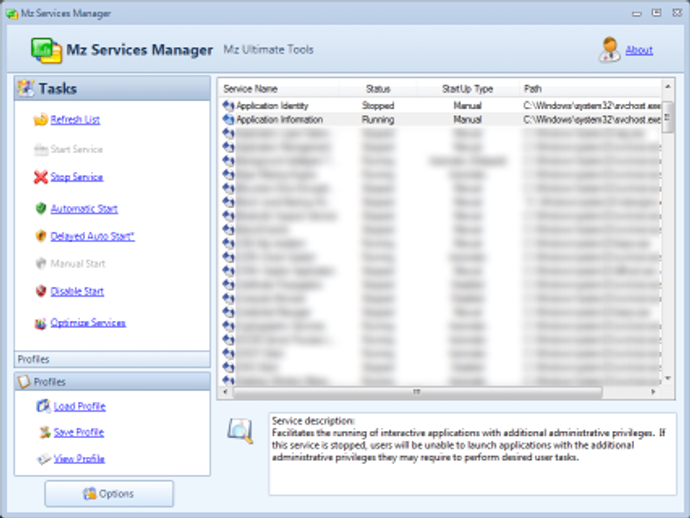690x518 pixels.
Task: Click the service list scroll up arrow
Action: (x=668, y=87)
